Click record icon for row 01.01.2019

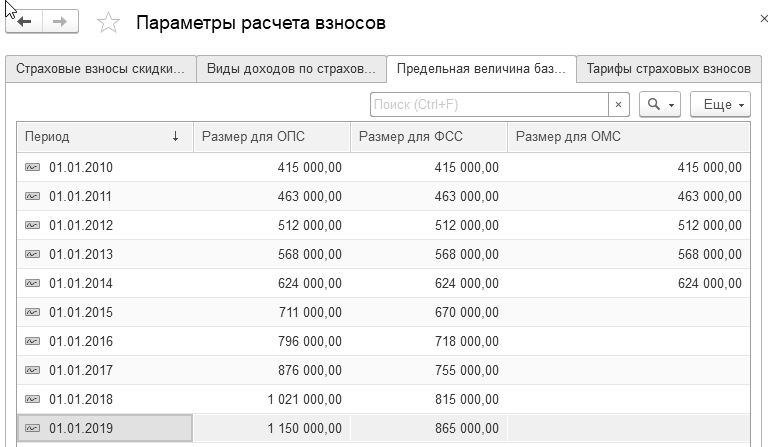[32, 428]
